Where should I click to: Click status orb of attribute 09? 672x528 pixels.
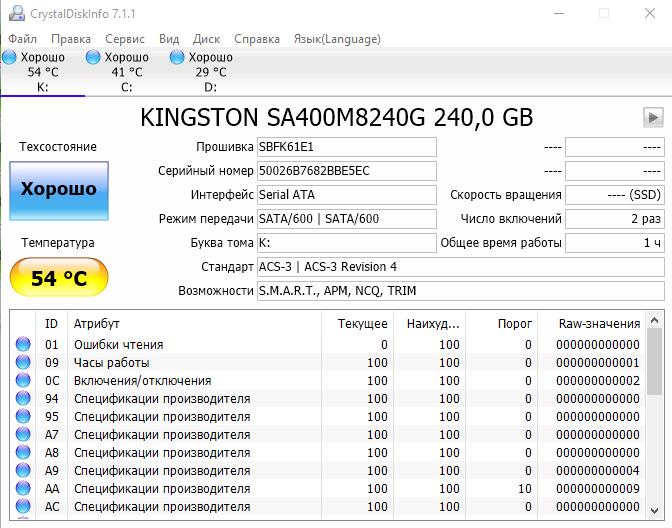[x=23, y=362]
